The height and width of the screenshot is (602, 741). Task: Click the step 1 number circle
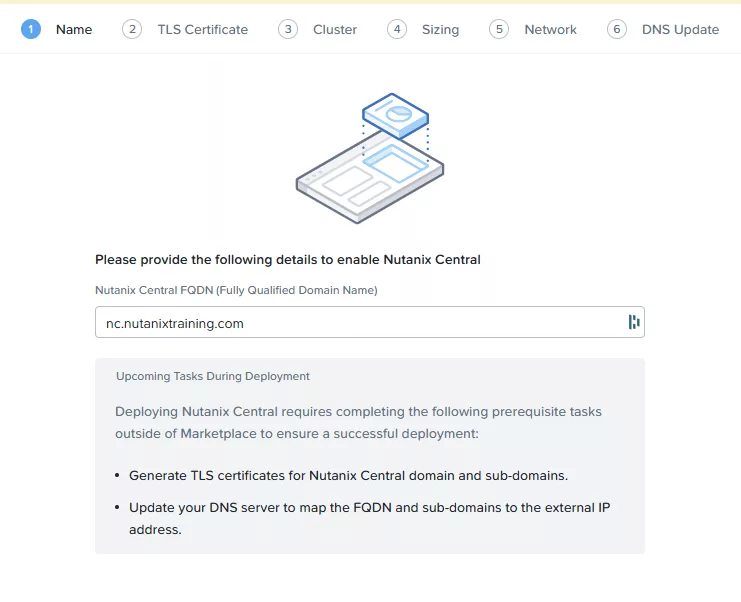(x=31, y=29)
